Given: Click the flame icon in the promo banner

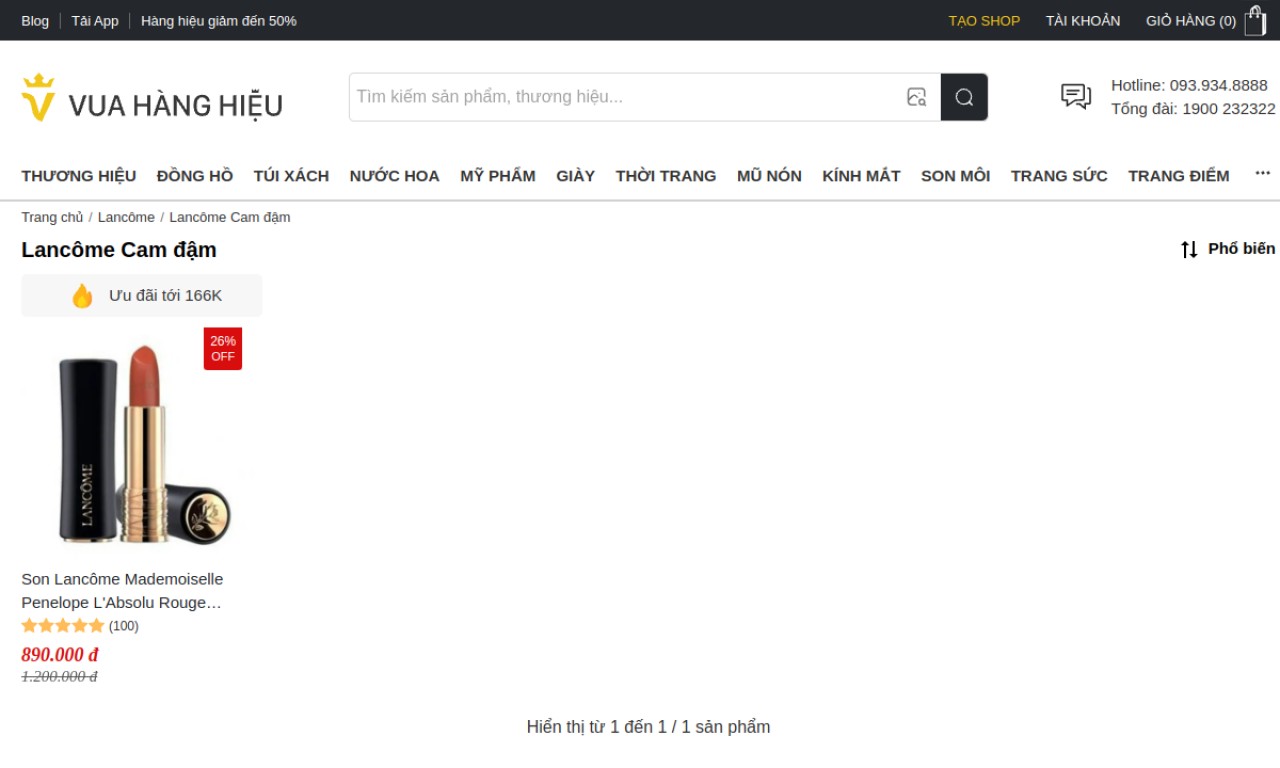Looking at the screenshot, I should 82,296.
